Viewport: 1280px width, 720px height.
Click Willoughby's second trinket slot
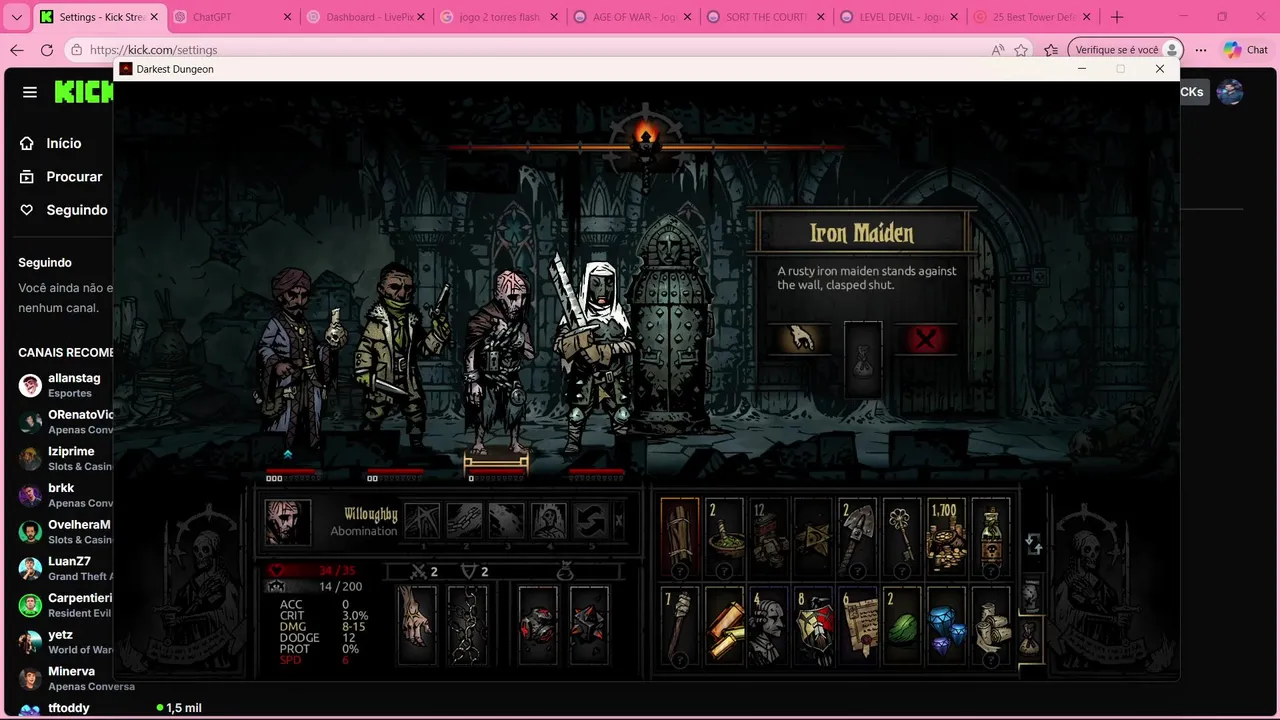pos(589,625)
